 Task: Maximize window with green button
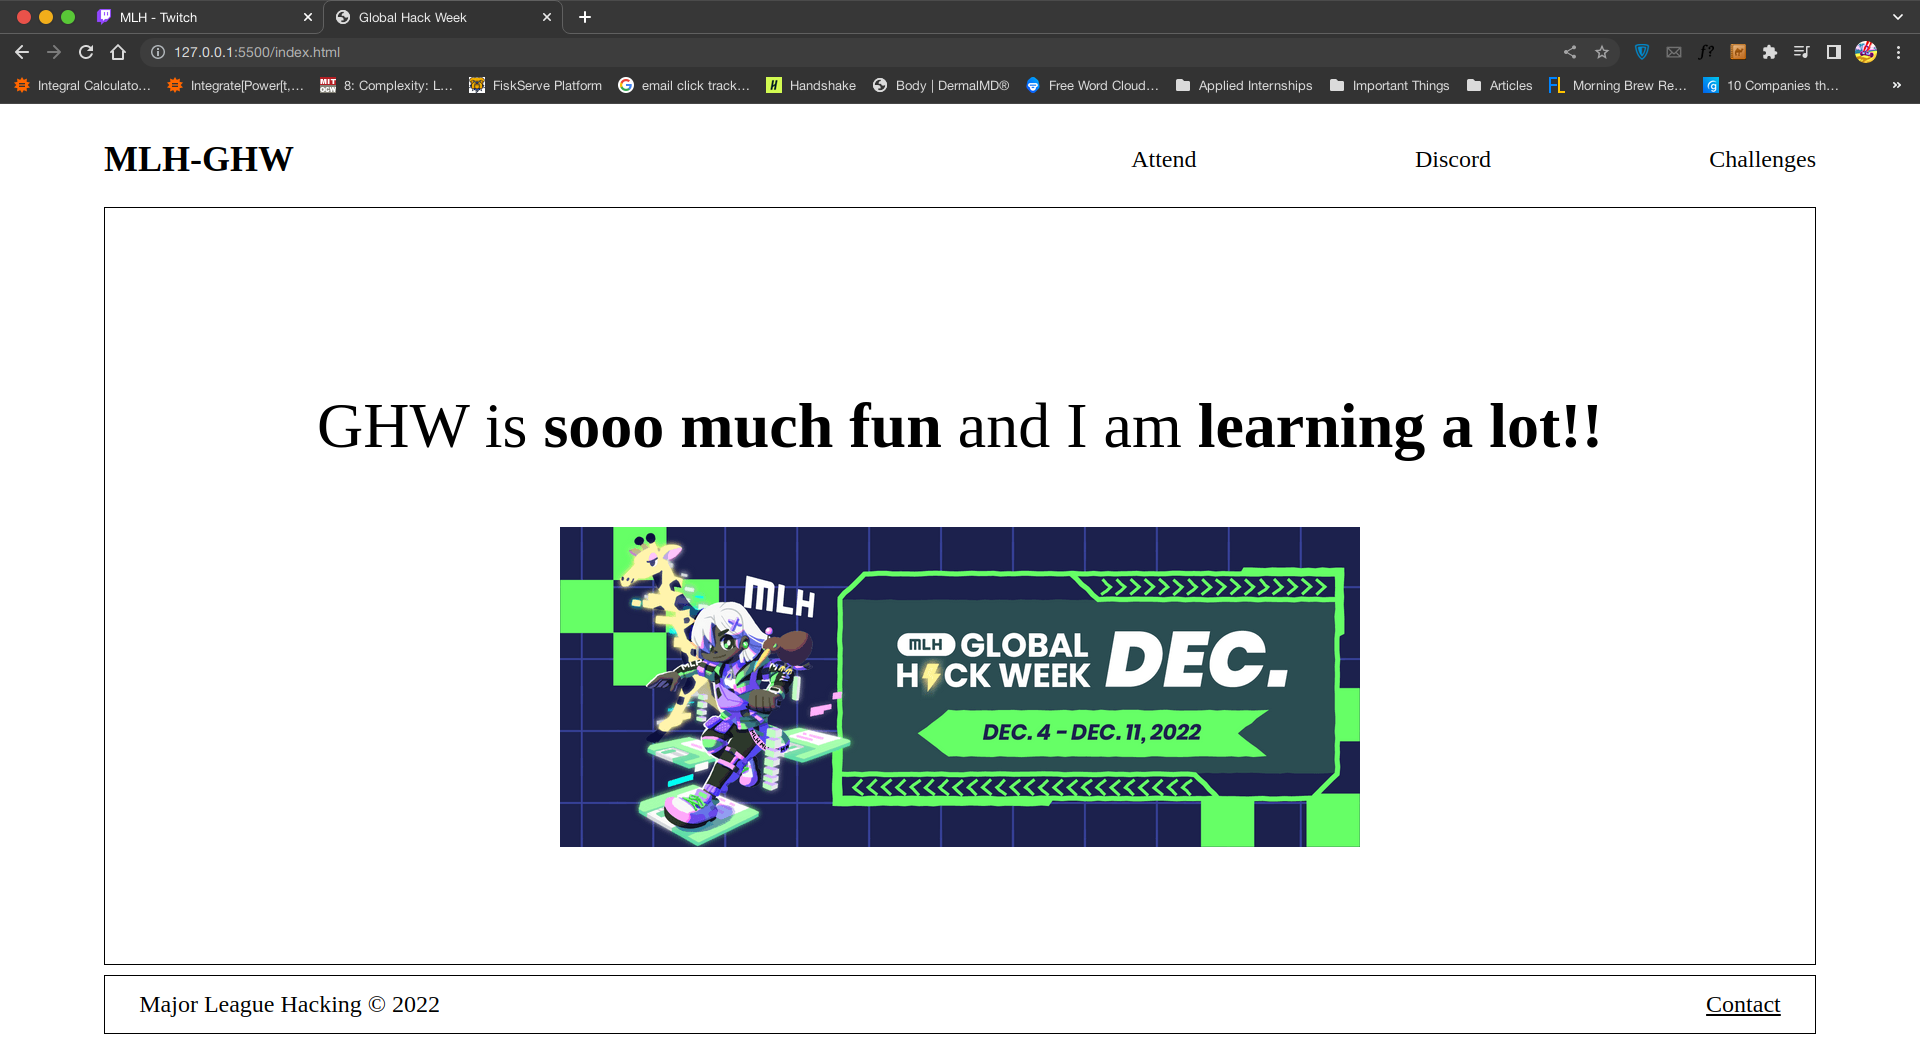pos(68,17)
